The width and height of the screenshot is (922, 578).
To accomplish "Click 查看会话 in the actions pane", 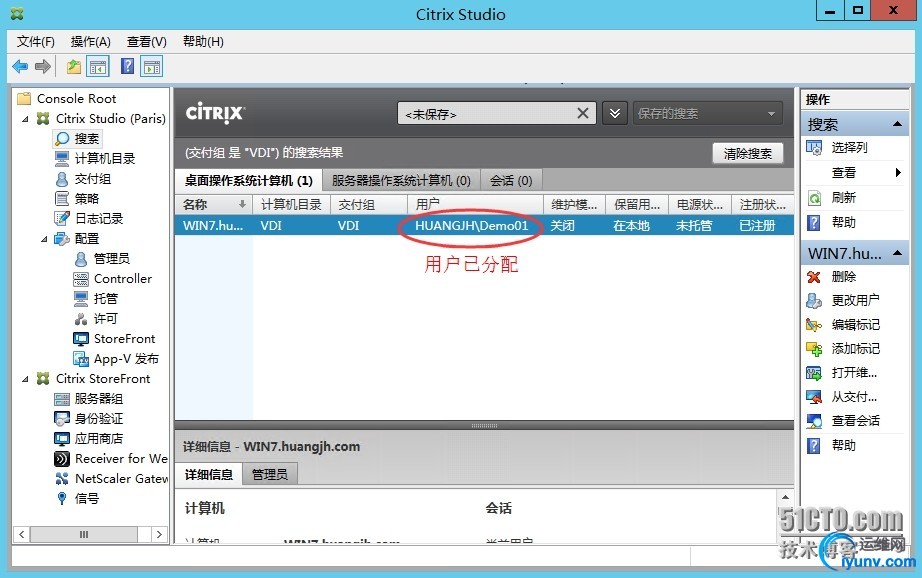I will tap(855, 421).
